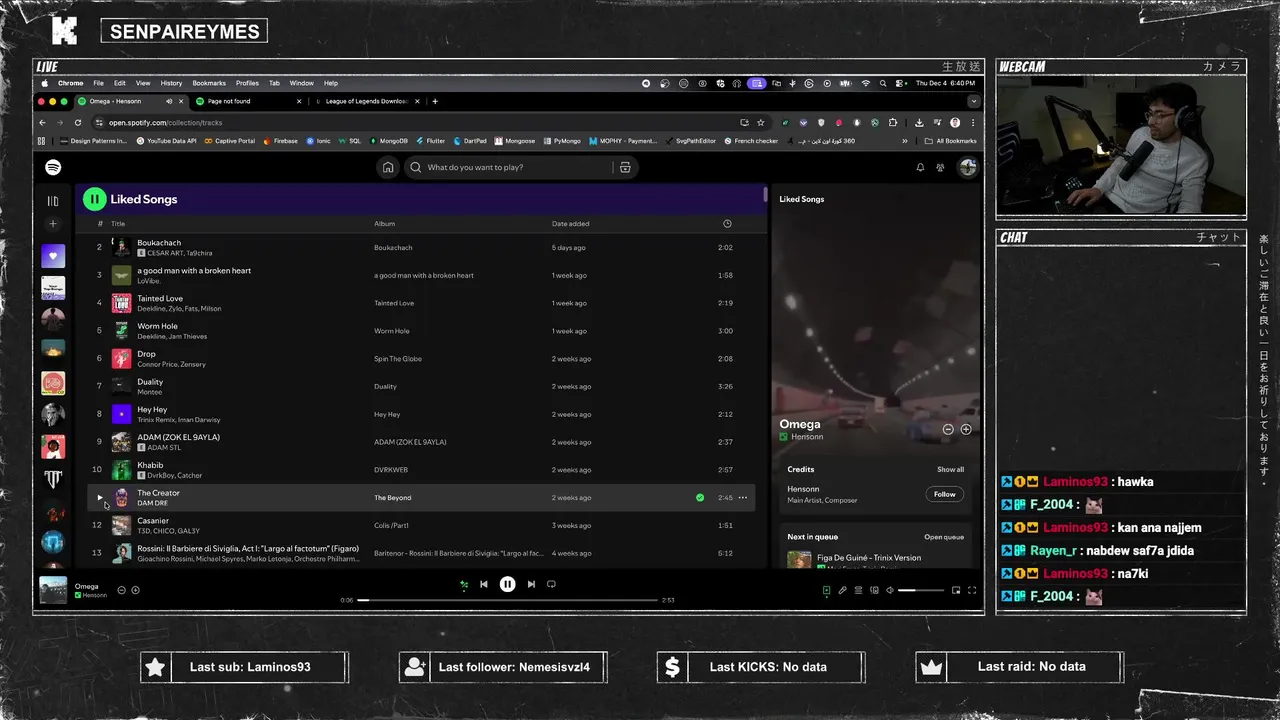Open the Friend Activity icon
Image resolution: width=1280 pixels, height=720 pixels.
tap(940, 168)
